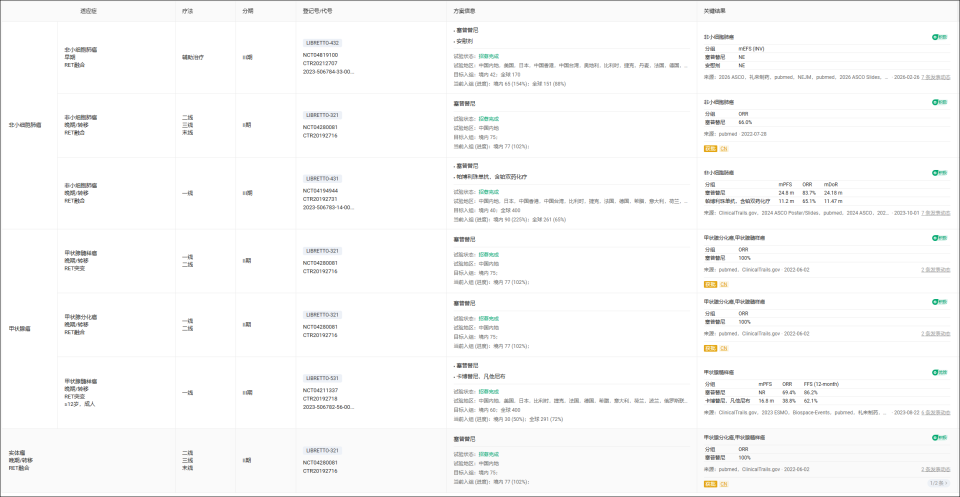The image size is (960, 497).
Task: Click the mPFS value 16.8 m
Action: [767, 400]
